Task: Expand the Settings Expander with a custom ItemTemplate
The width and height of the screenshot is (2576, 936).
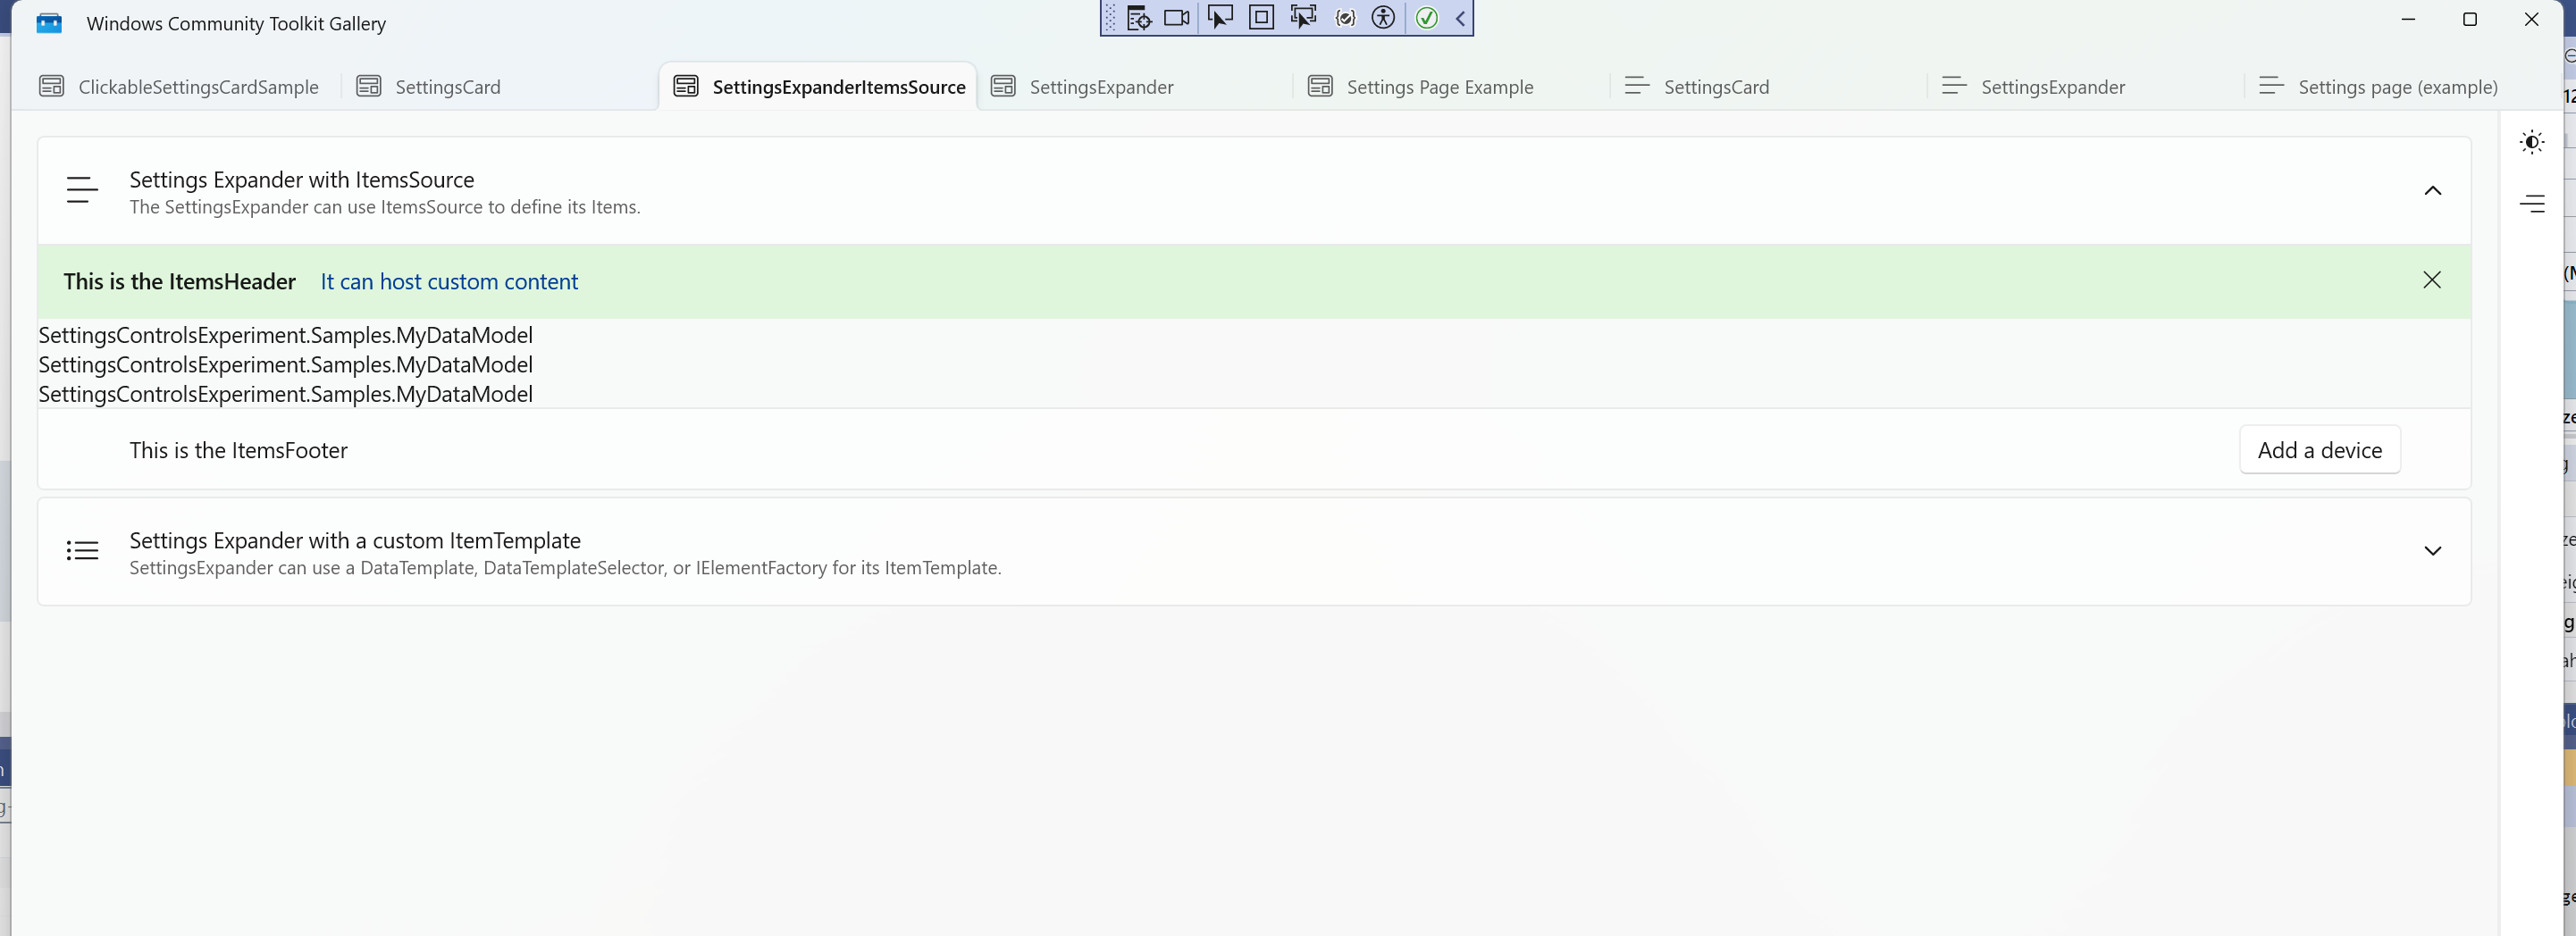Action: click(2433, 551)
